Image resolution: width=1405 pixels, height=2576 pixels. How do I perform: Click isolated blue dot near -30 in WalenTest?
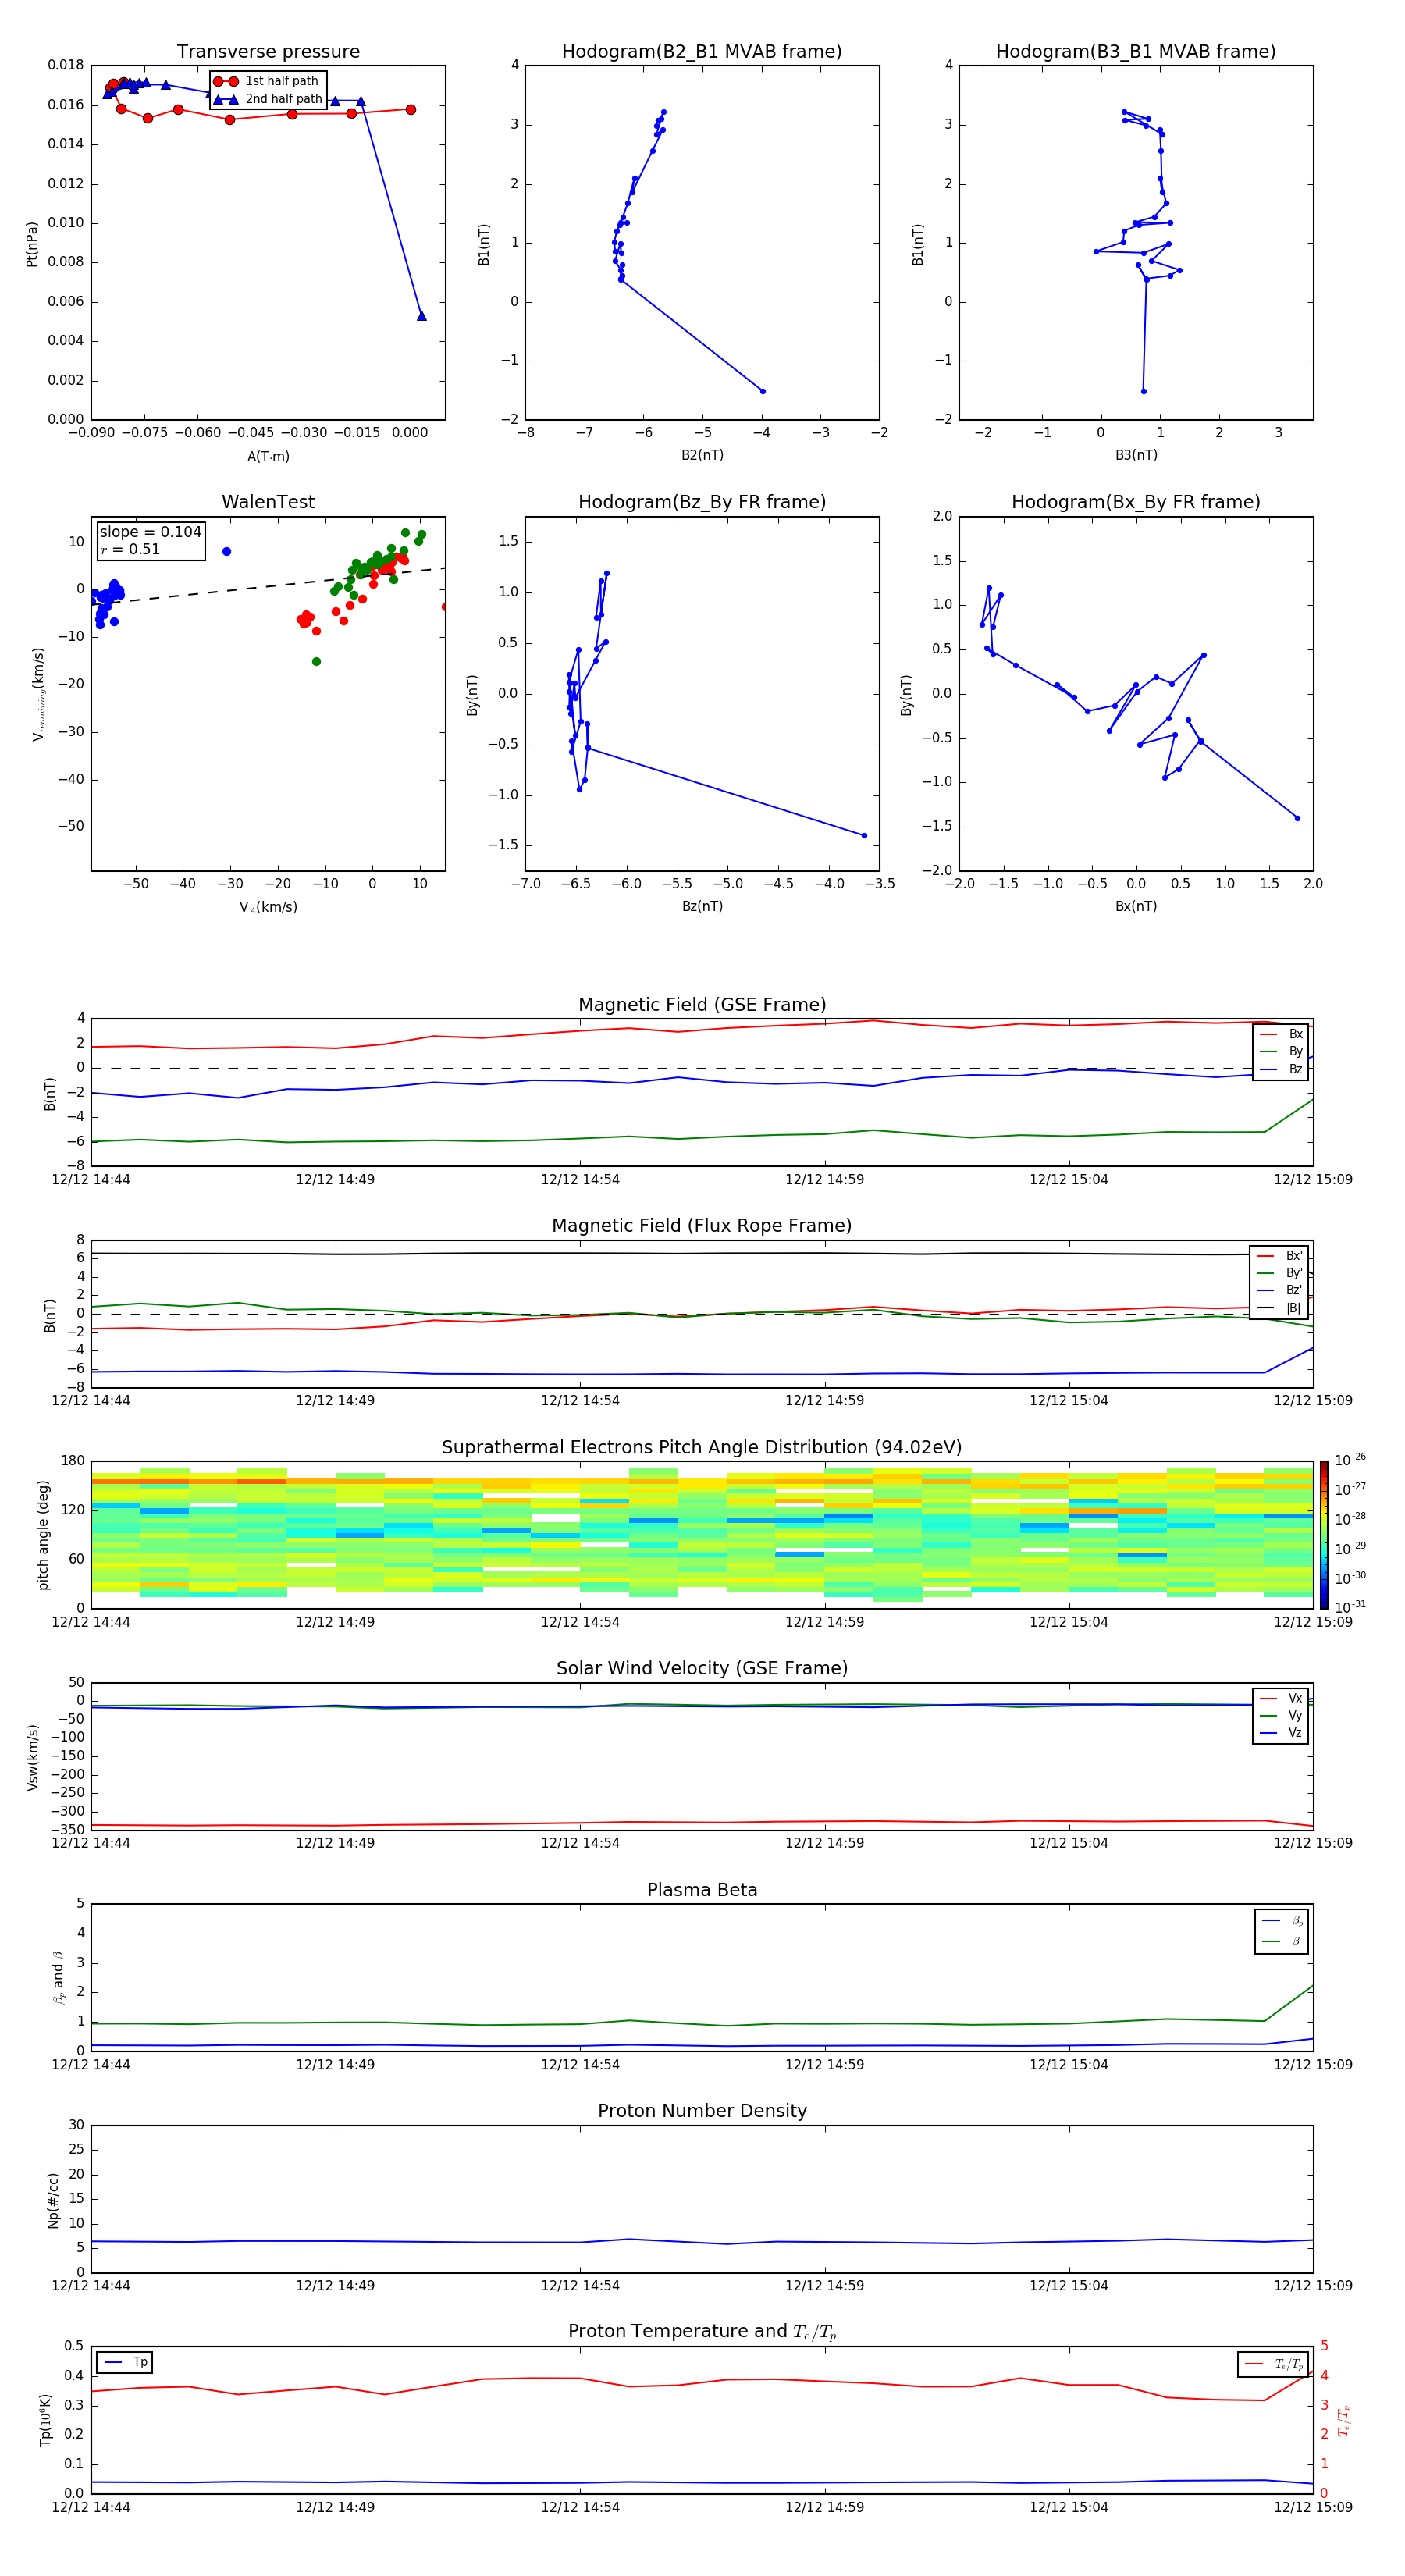pyautogui.click(x=226, y=552)
